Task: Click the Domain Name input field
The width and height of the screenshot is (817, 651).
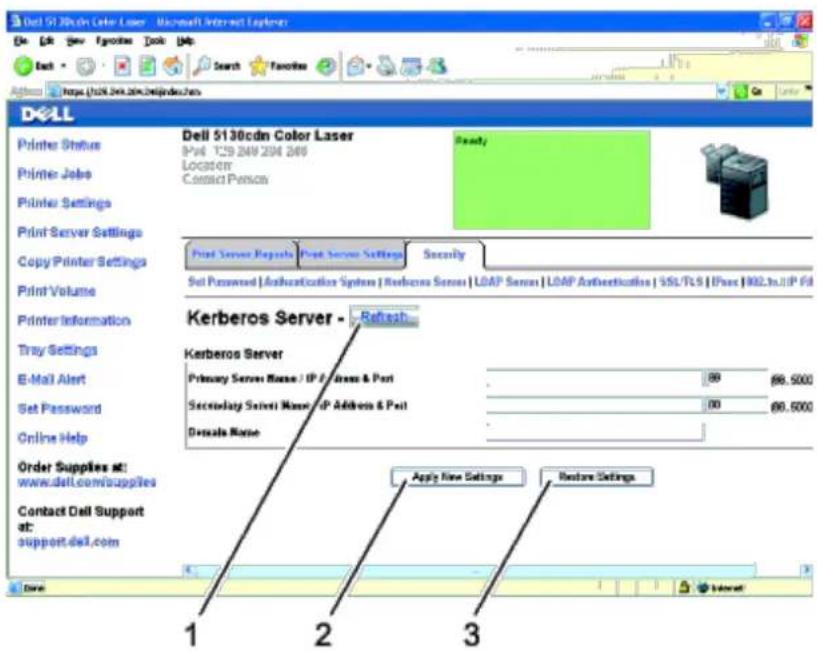Action: pos(595,432)
